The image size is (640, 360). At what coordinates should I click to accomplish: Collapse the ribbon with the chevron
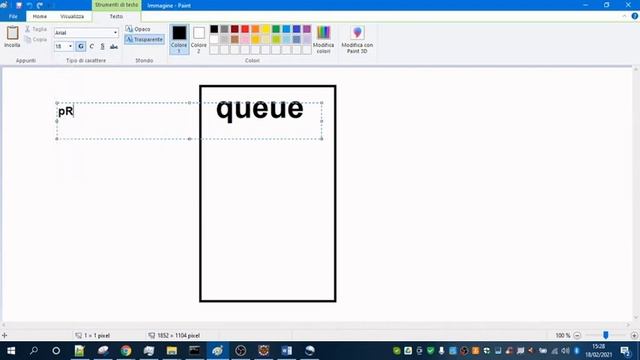click(x=624, y=16)
